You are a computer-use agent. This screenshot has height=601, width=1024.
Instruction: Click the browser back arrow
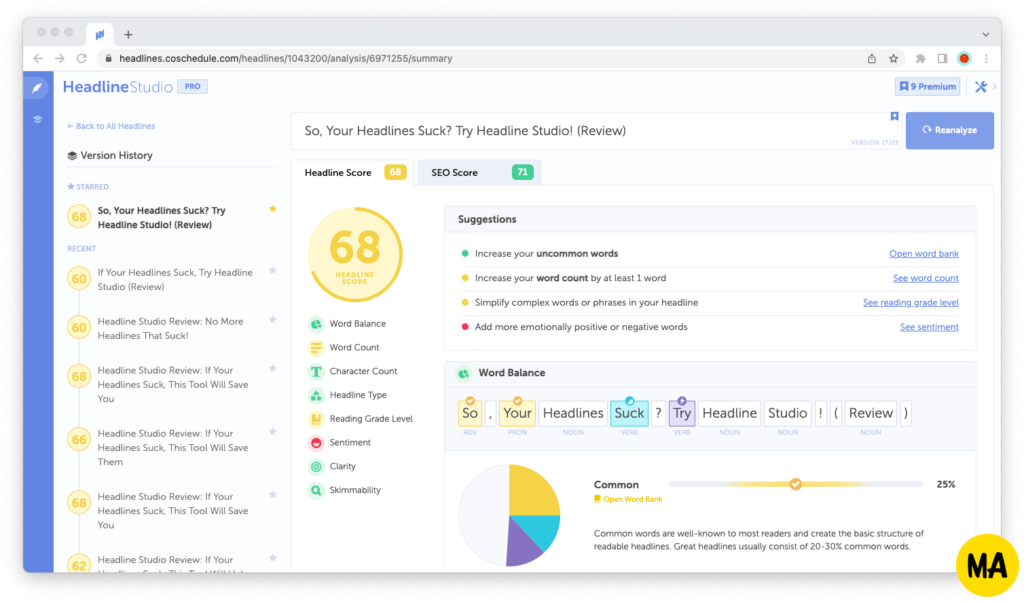tap(38, 58)
